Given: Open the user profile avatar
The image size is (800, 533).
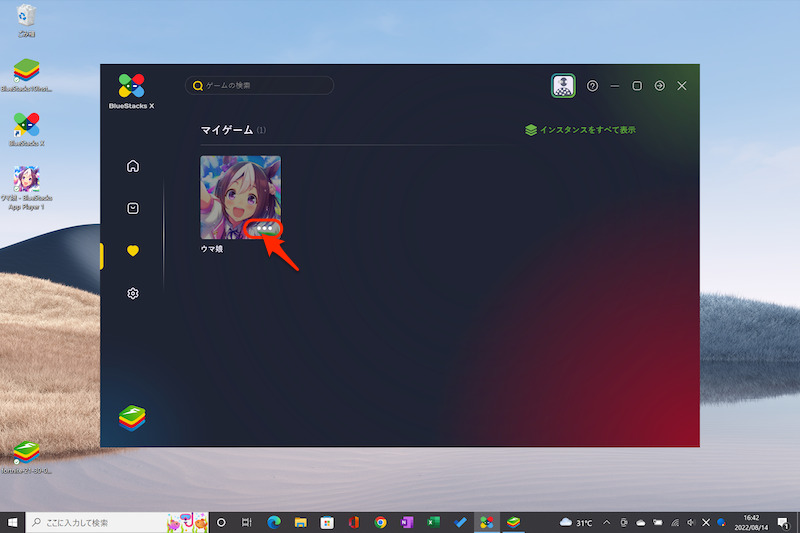Looking at the screenshot, I should pyautogui.click(x=563, y=86).
